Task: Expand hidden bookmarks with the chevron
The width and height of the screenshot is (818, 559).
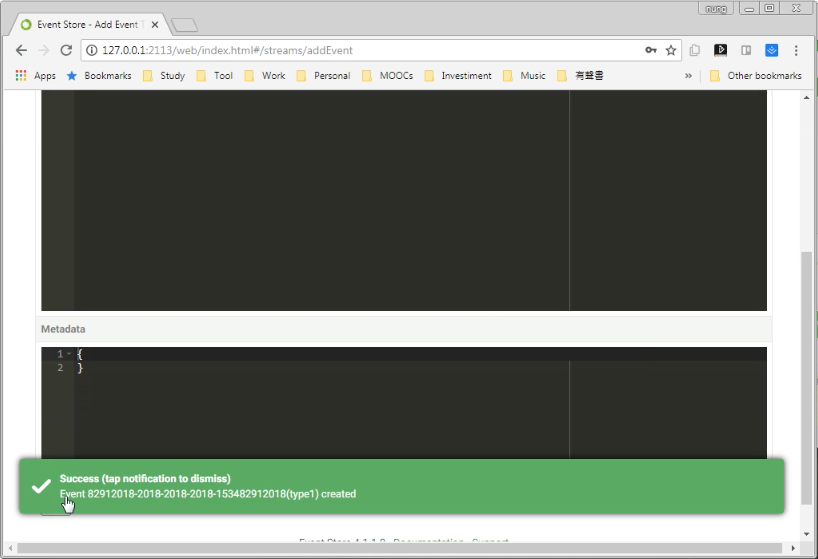Action: (688, 76)
